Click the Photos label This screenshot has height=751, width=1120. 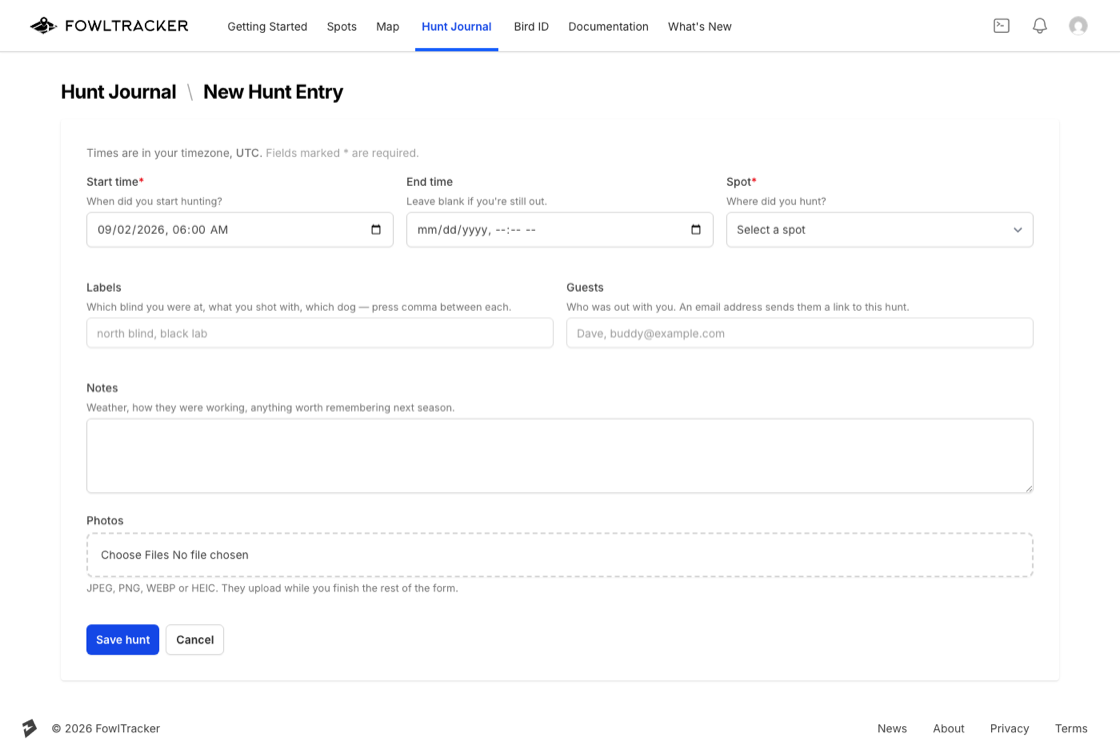(105, 520)
